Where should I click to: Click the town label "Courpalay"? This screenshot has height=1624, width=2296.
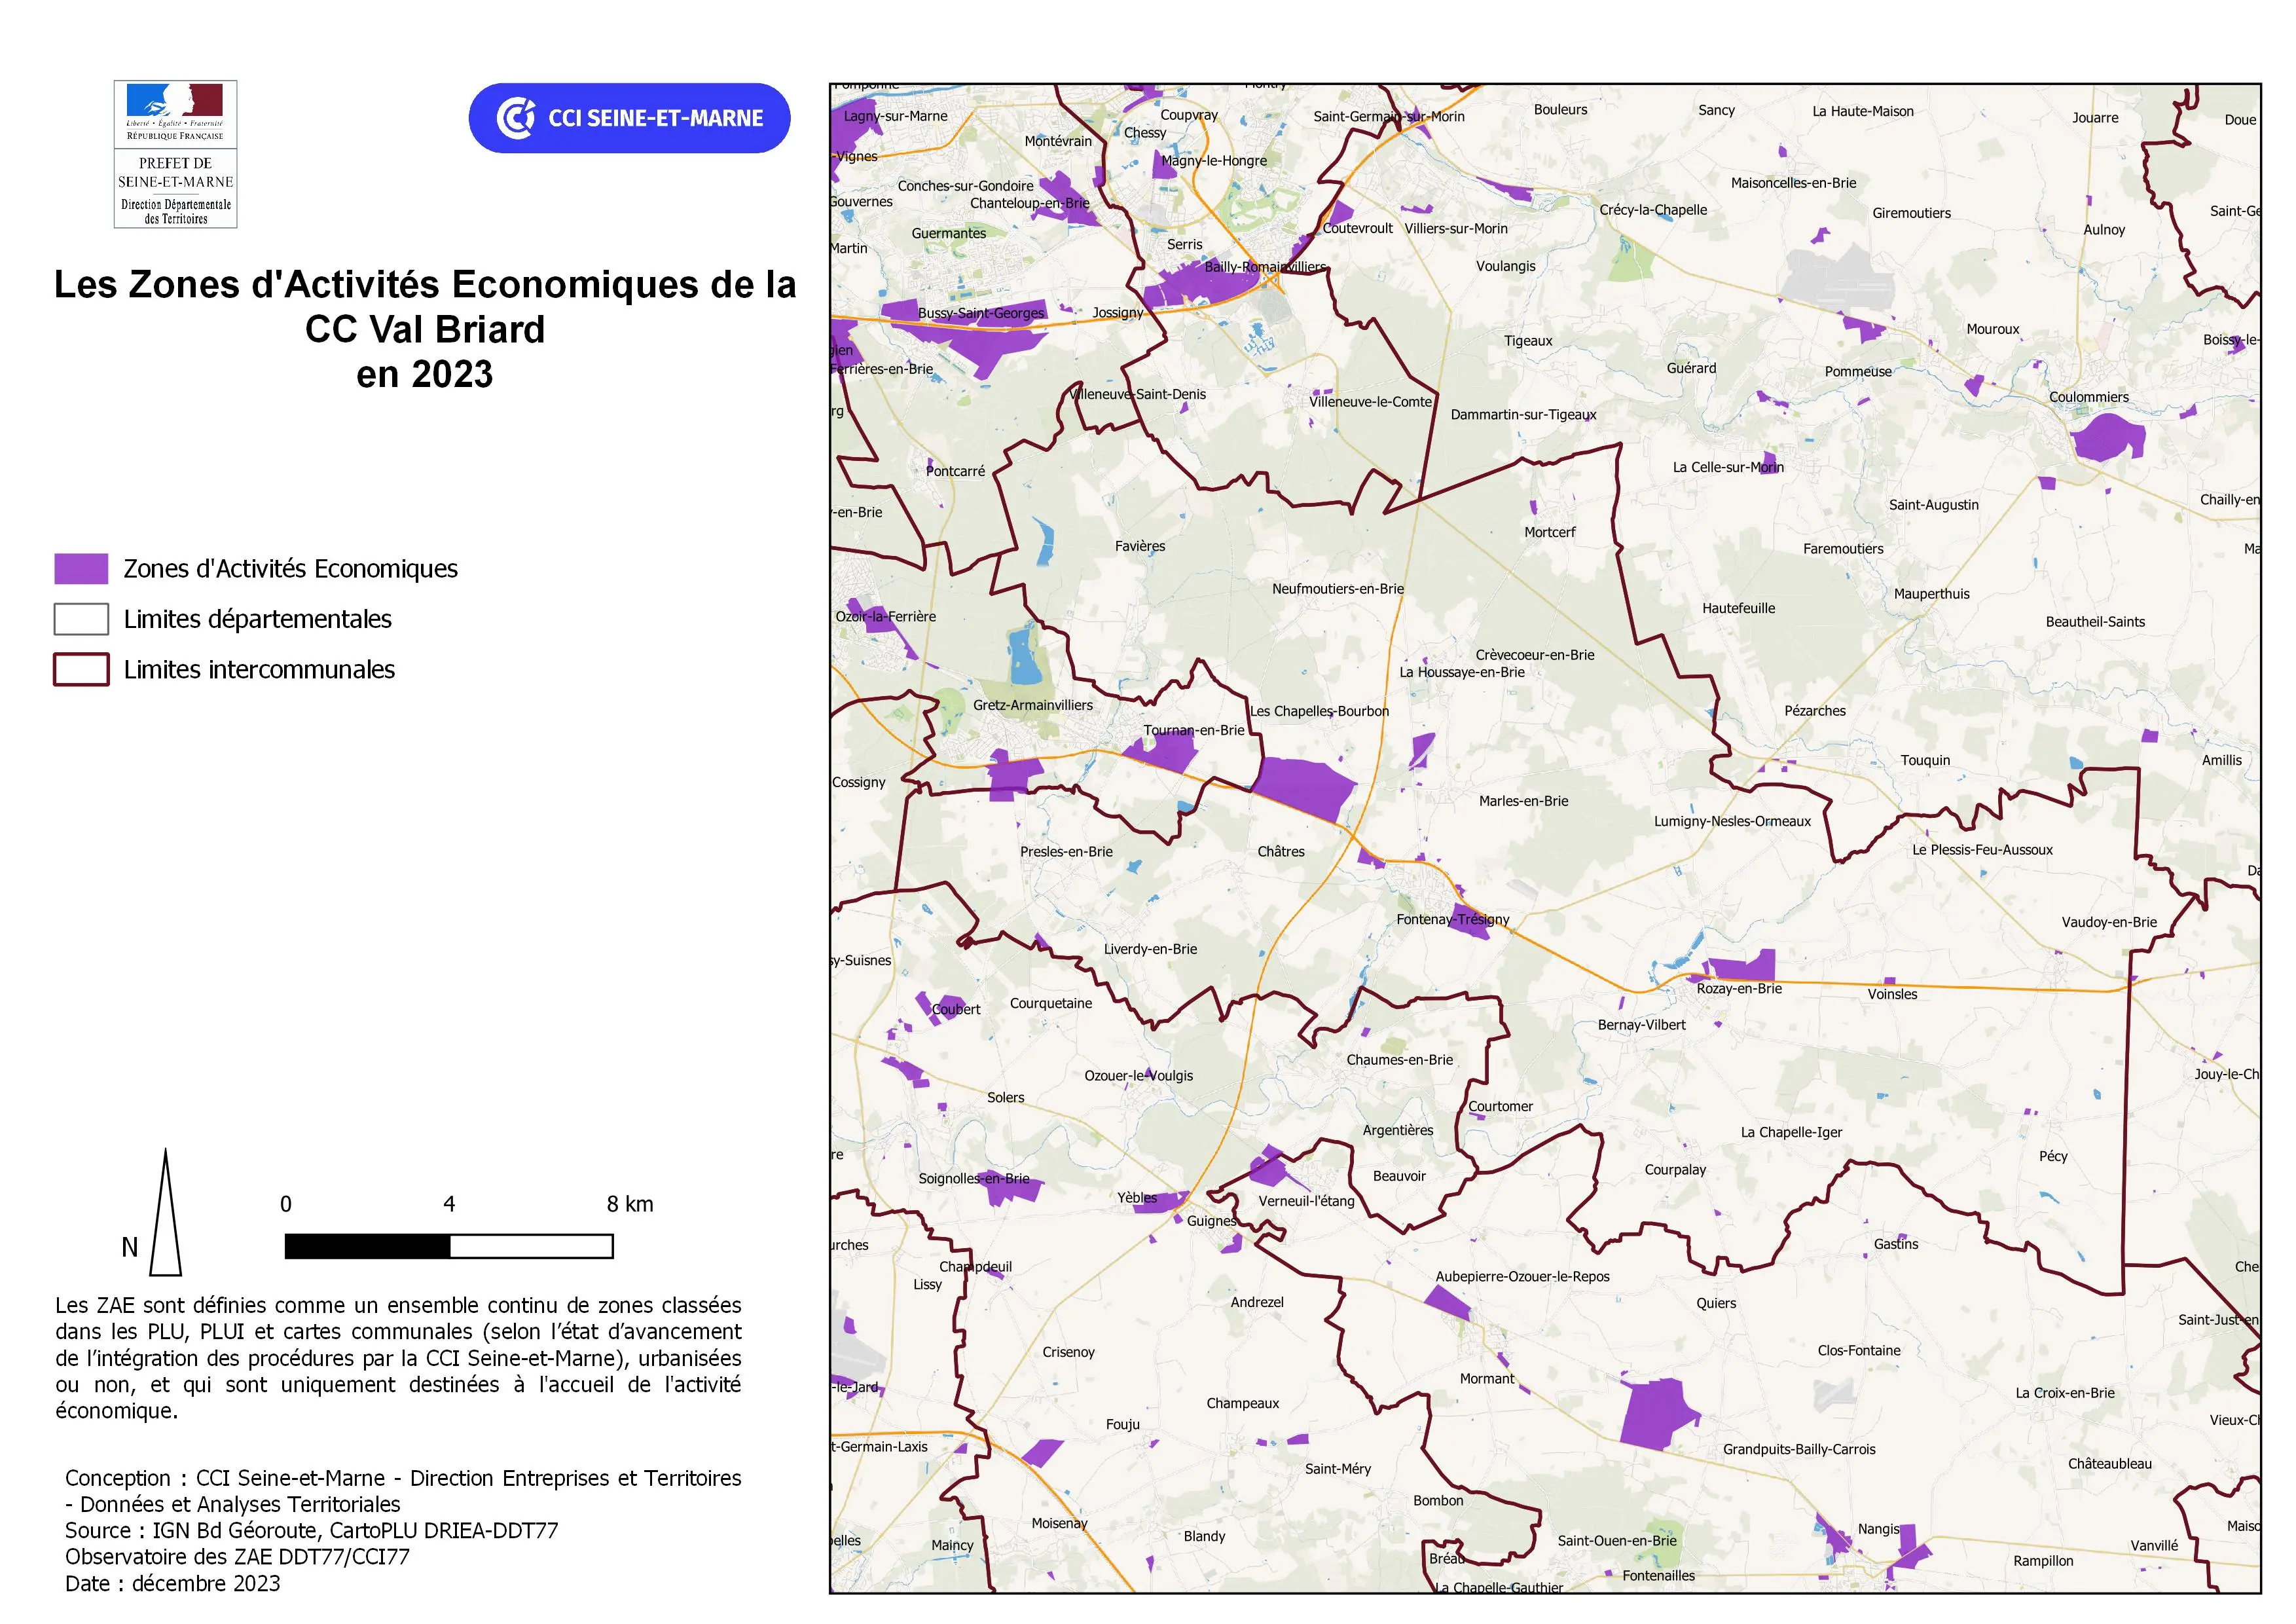[x=1675, y=1170]
